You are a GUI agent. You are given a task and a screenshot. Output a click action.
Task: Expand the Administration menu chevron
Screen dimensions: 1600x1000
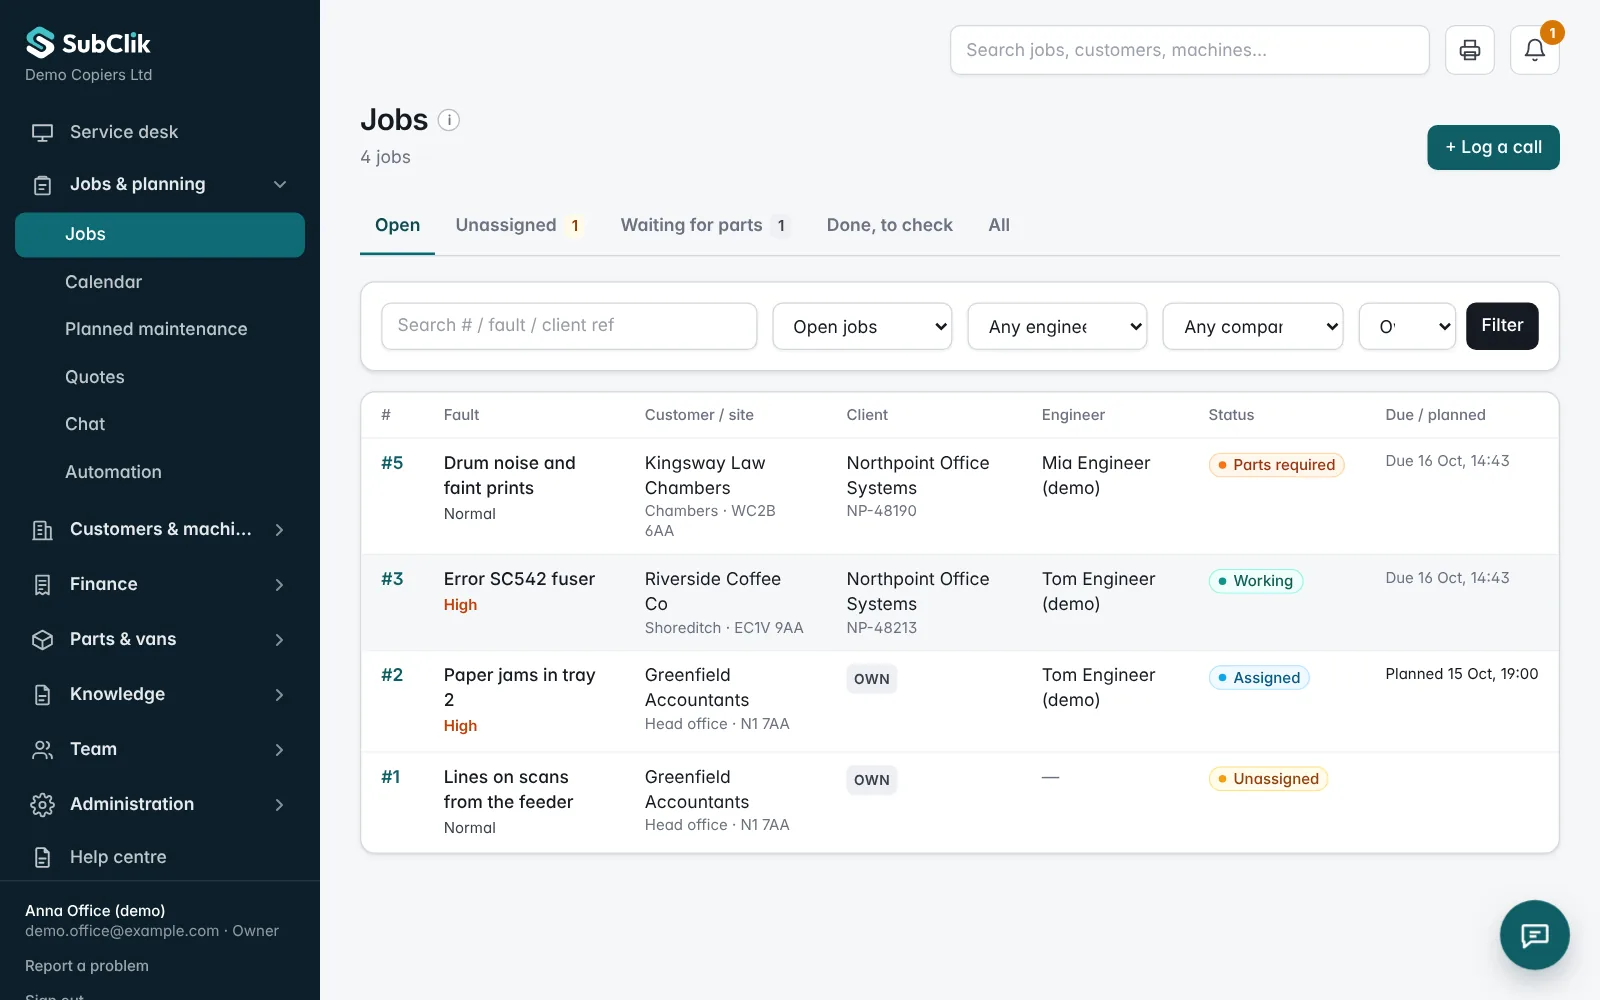click(280, 805)
